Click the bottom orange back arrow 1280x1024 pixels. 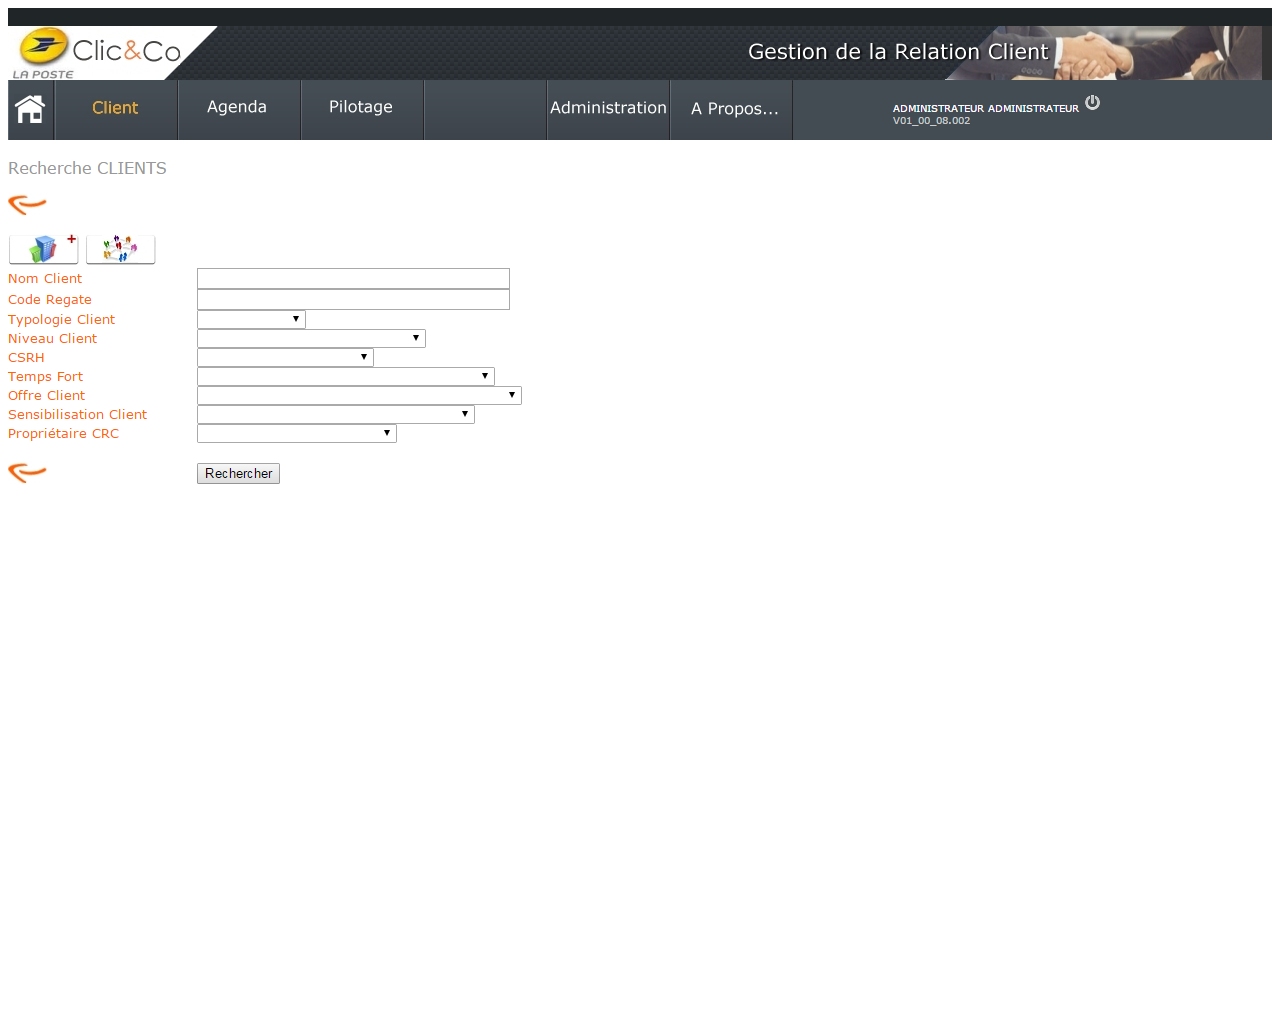point(27,473)
